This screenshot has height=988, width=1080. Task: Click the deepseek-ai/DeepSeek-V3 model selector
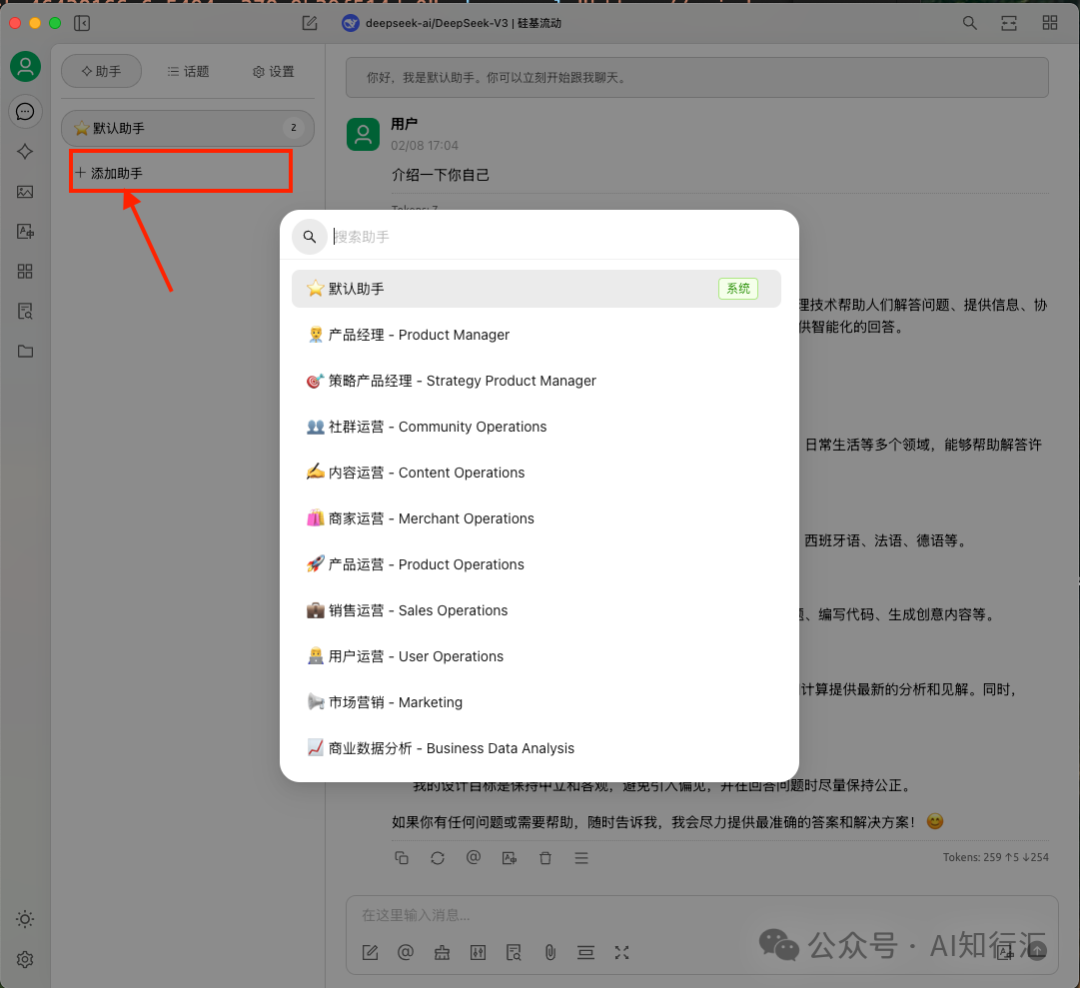452,23
